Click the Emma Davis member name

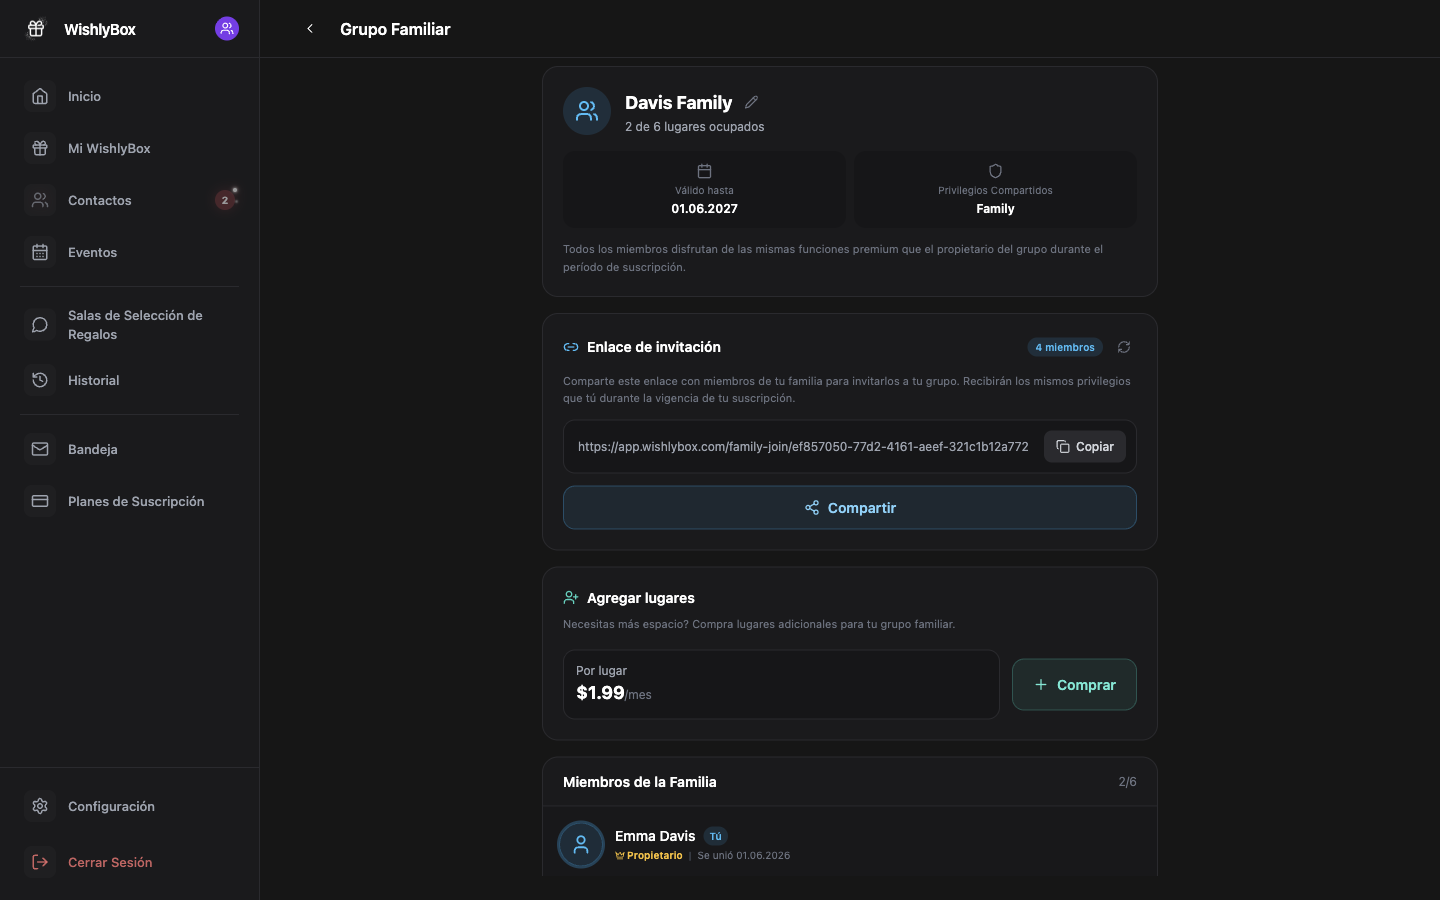655,836
